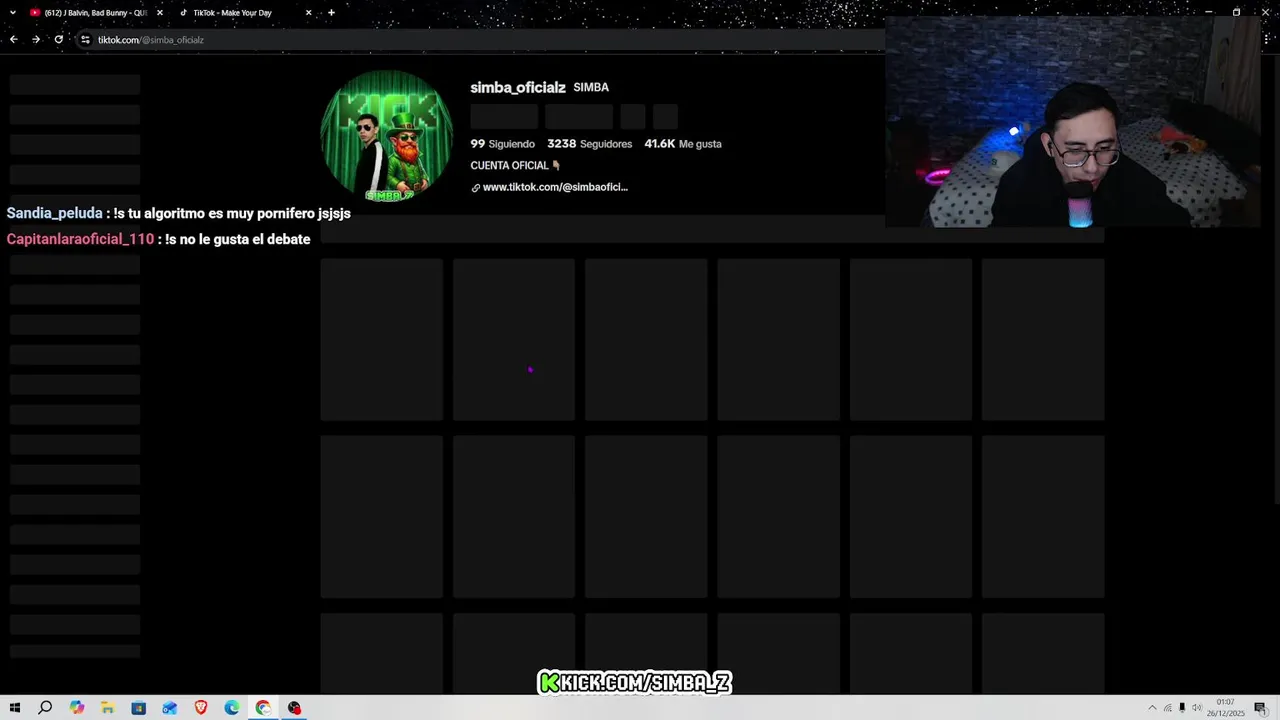Open the tab search dropdown arrow
Screen dimensions: 1280x720
point(13,13)
